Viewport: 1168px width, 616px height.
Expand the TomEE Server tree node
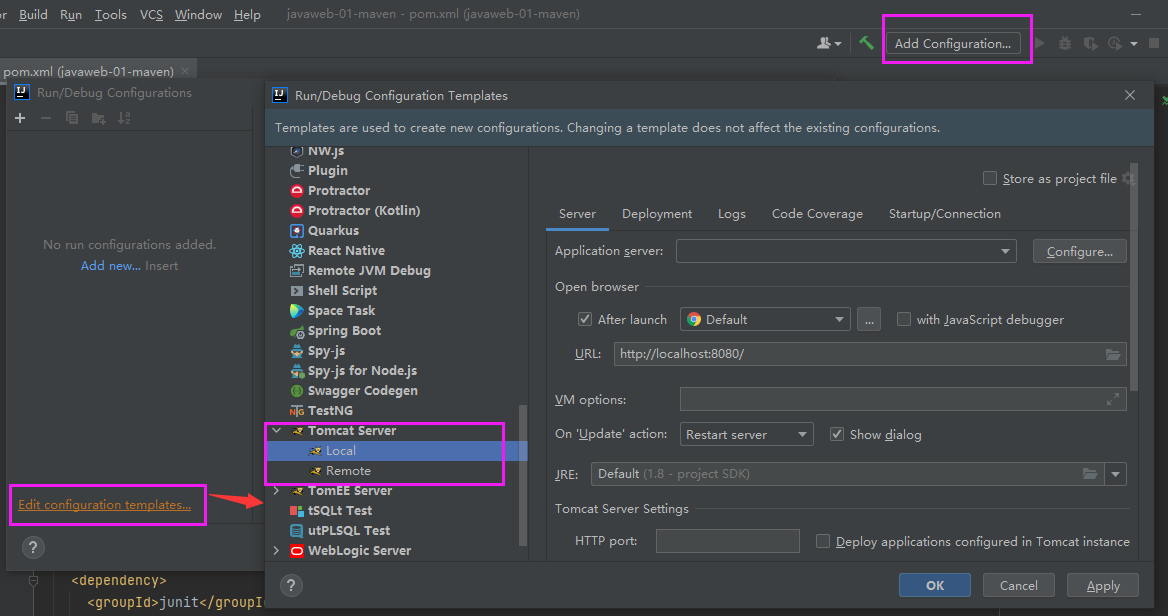[x=276, y=491]
